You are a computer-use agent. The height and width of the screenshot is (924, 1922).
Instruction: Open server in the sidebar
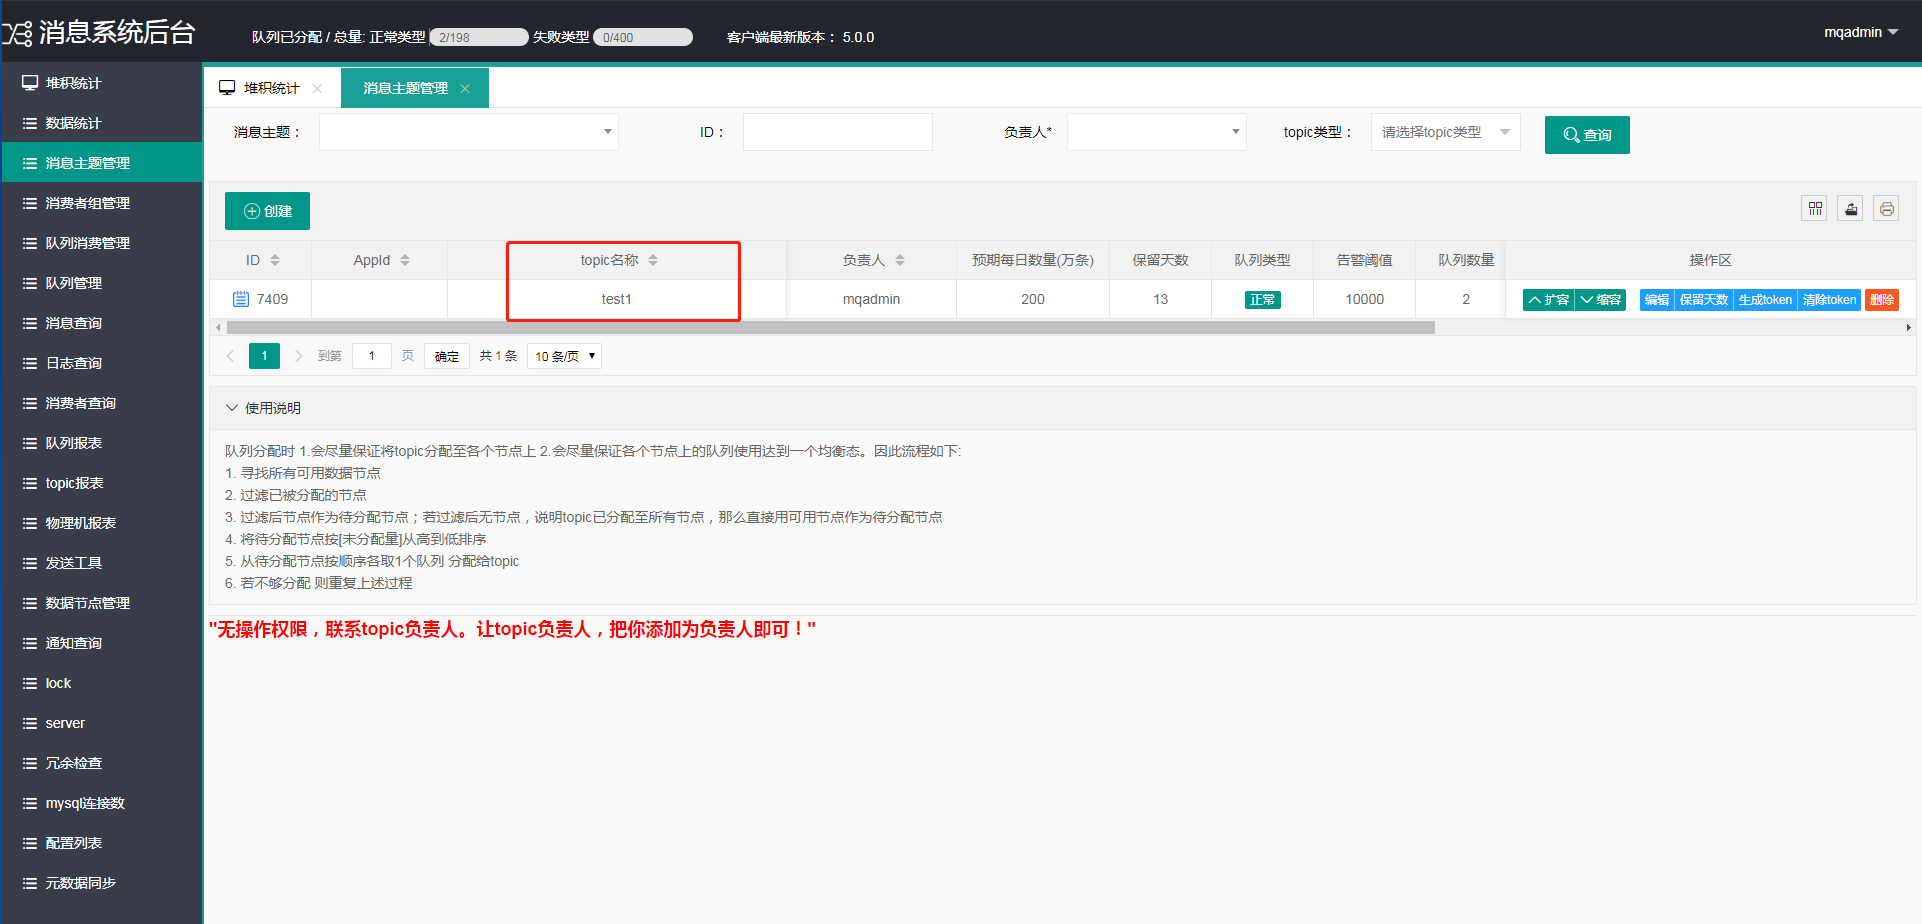(101, 723)
